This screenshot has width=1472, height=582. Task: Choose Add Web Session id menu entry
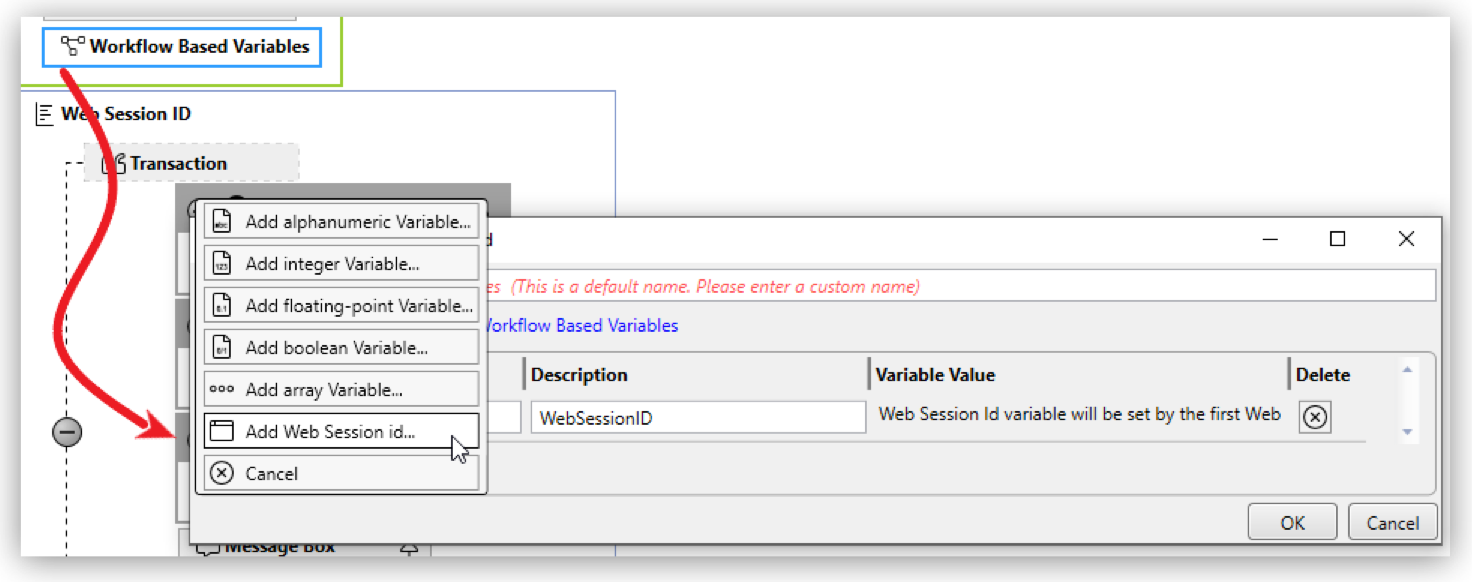coord(330,432)
